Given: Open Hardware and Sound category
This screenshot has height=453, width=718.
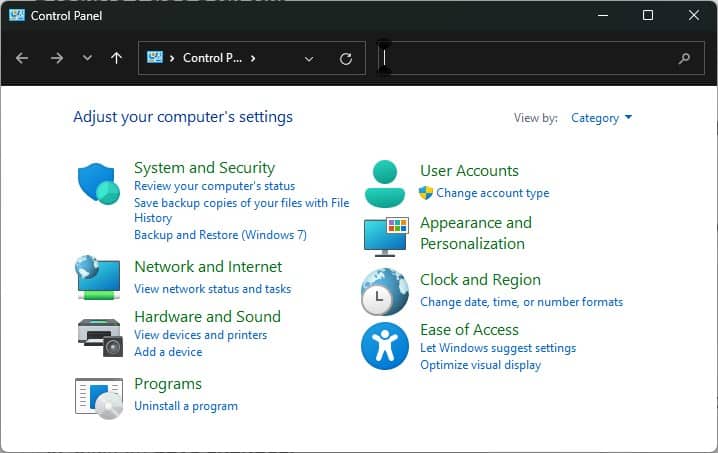Looking at the screenshot, I should click(207, 317).
